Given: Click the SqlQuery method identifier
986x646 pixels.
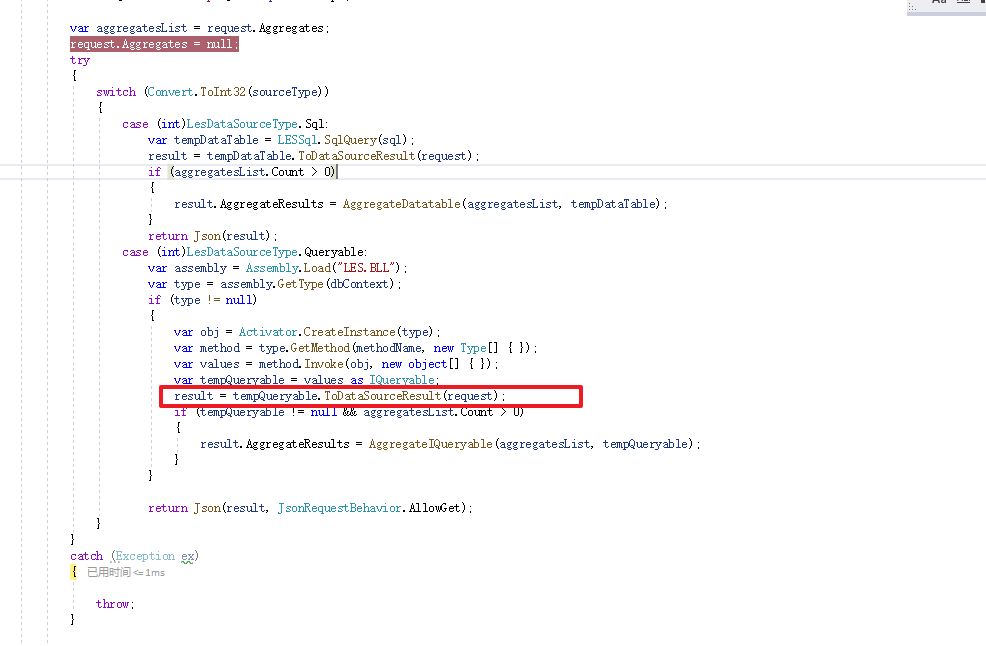Looking at the screenshot, I should (350, 139).
